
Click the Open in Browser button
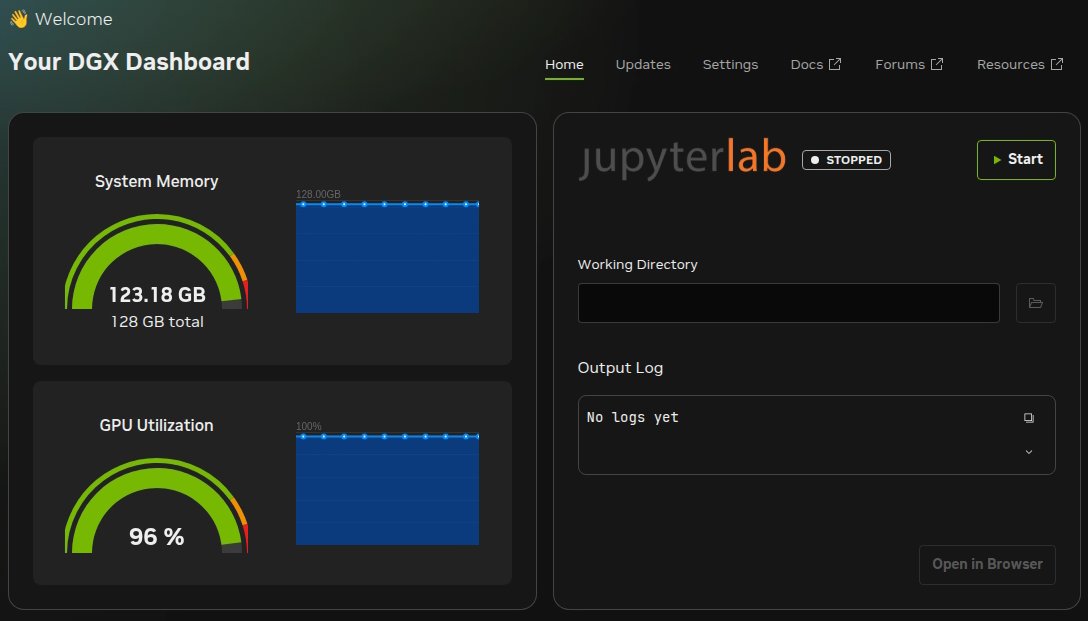click(987, 564)
